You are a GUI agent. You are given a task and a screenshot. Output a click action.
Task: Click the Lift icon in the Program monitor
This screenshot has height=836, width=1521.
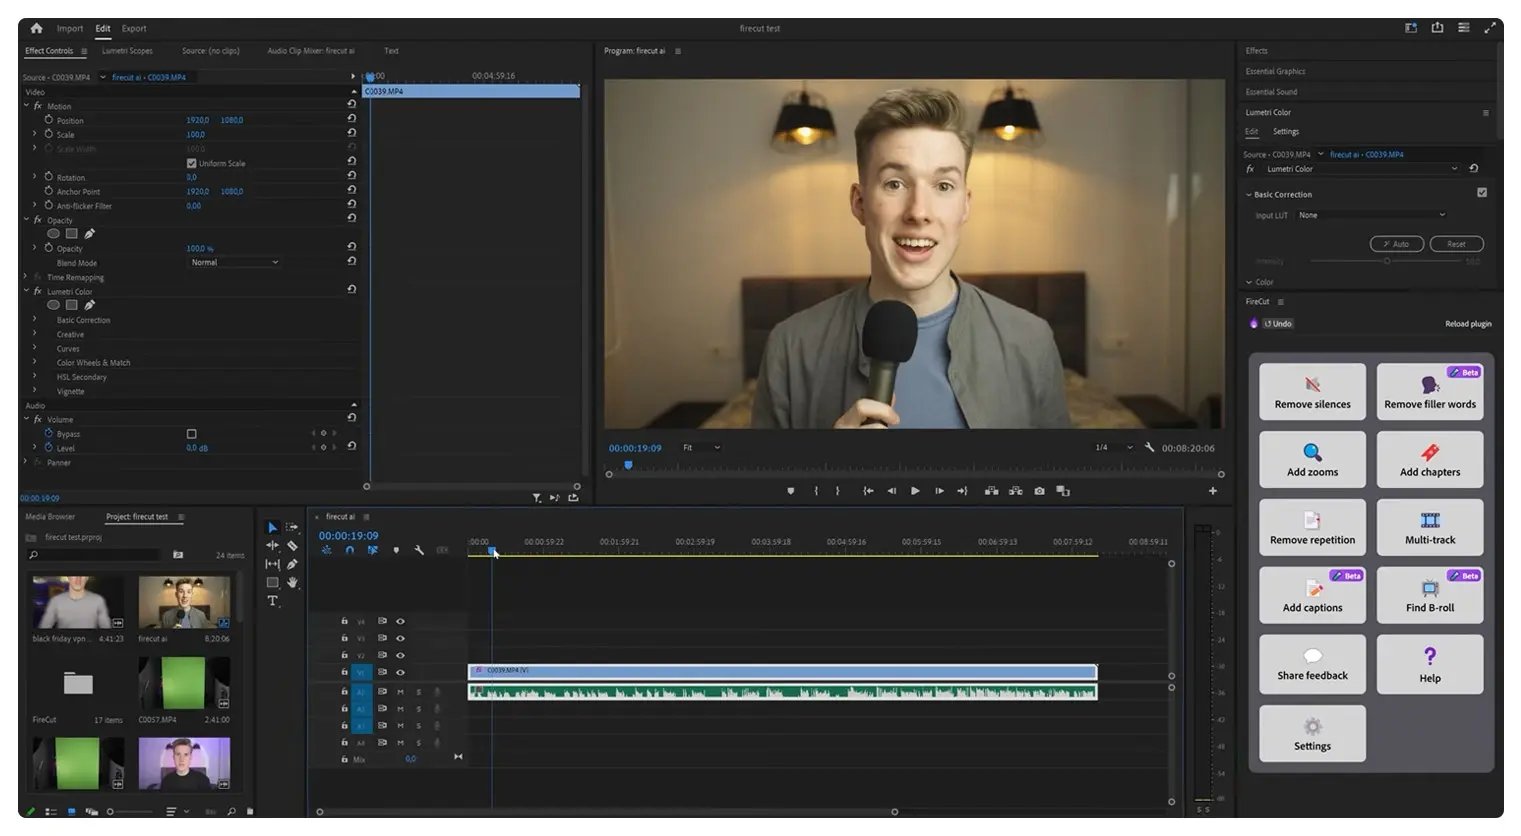(x=991, y=491)
